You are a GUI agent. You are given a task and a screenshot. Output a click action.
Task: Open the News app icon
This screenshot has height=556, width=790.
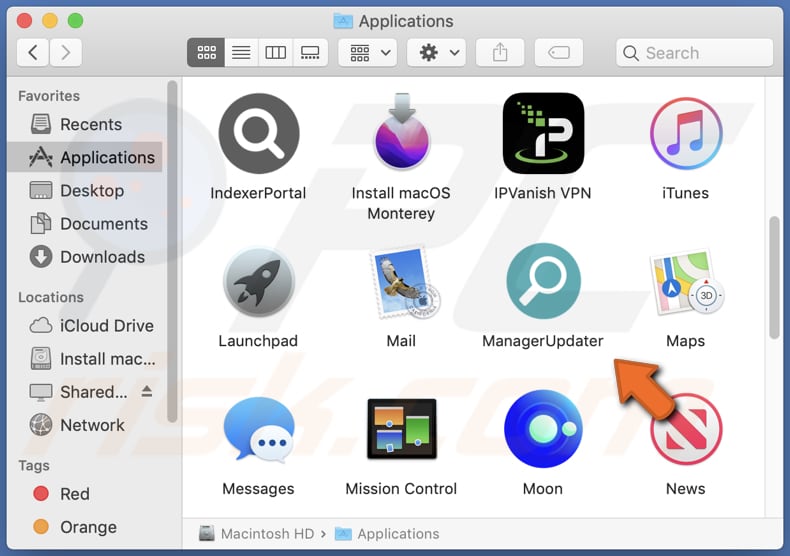point(686,430)
